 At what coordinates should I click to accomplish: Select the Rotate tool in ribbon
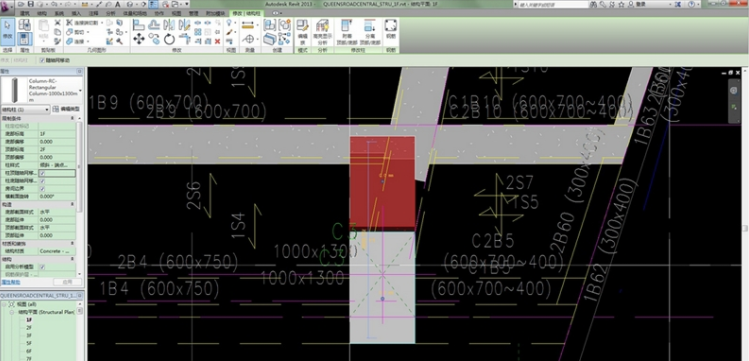coord(169,39)
